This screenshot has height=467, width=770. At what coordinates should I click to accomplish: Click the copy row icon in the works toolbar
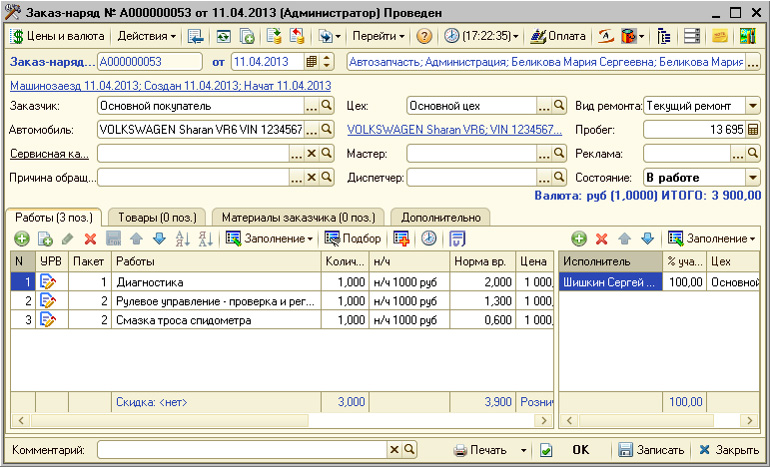point(45,239)
